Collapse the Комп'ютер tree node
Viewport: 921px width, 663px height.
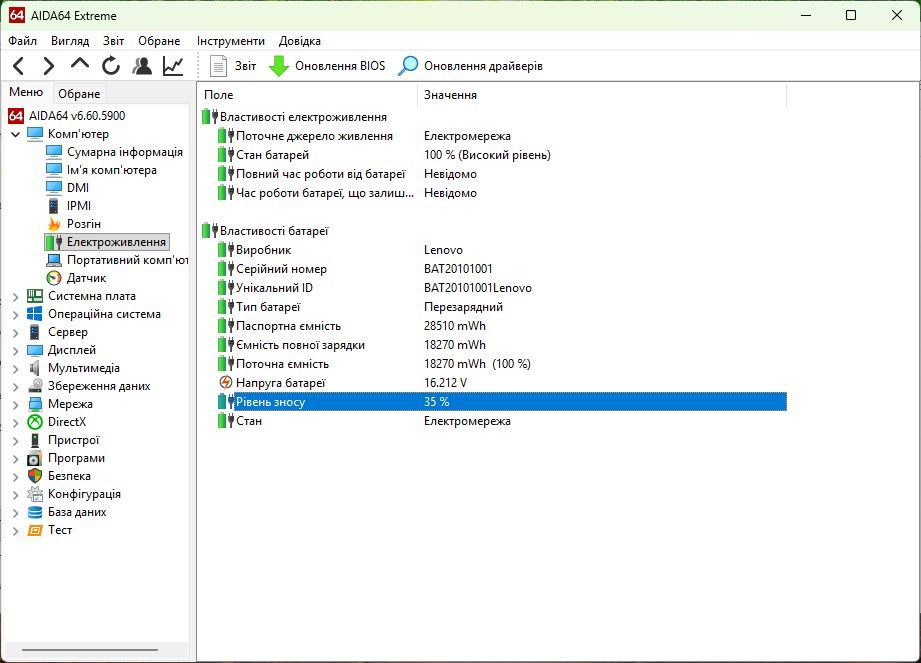point(16,134)
